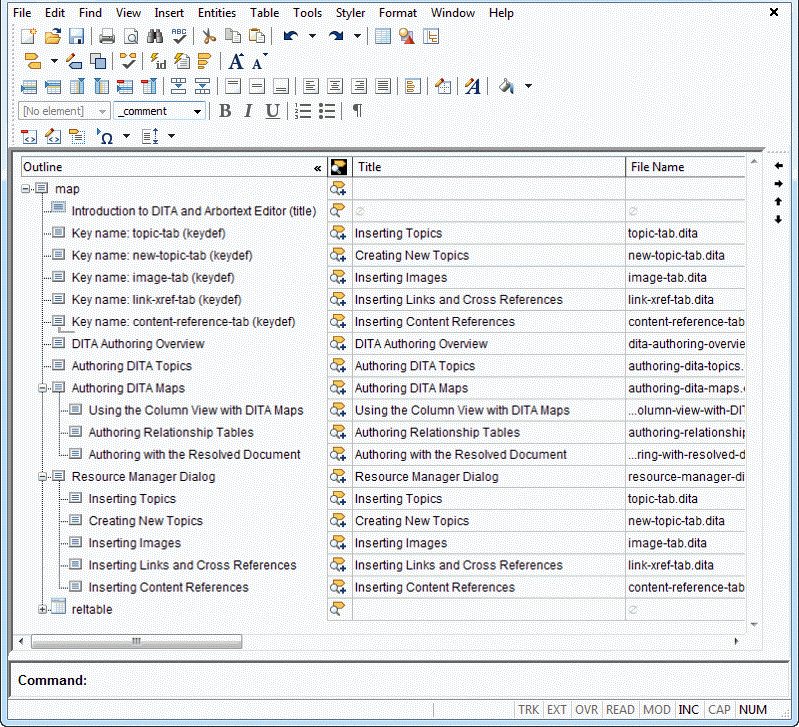Collapse the map root node

point(25,189)
